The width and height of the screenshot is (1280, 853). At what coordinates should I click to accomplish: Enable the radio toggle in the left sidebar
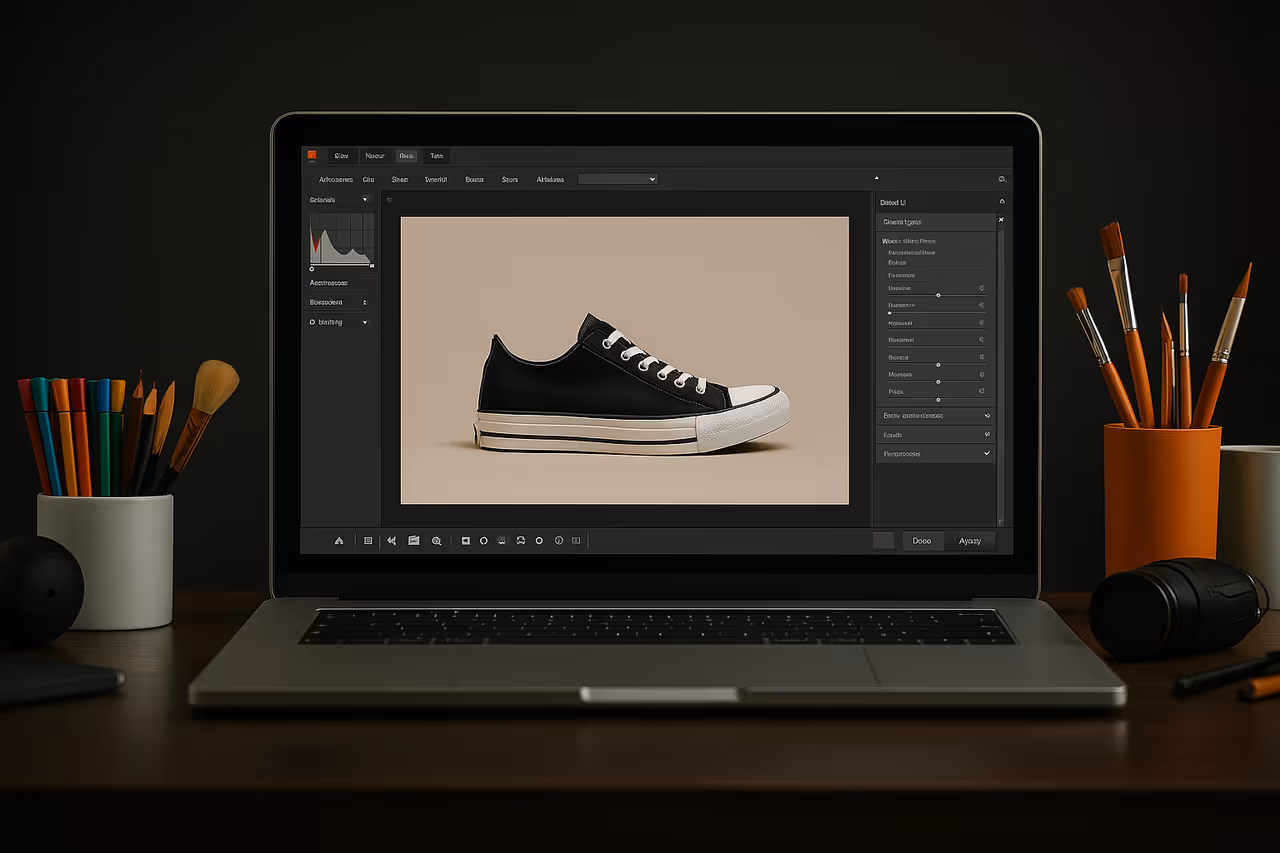pyautogui.click(x=312, y=321)
